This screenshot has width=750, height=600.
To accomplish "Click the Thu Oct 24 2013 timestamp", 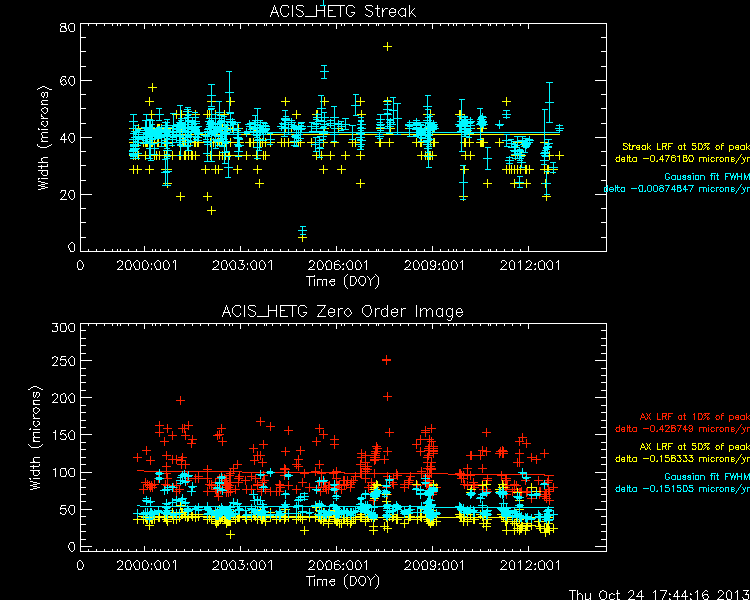I will pos(658,592).
